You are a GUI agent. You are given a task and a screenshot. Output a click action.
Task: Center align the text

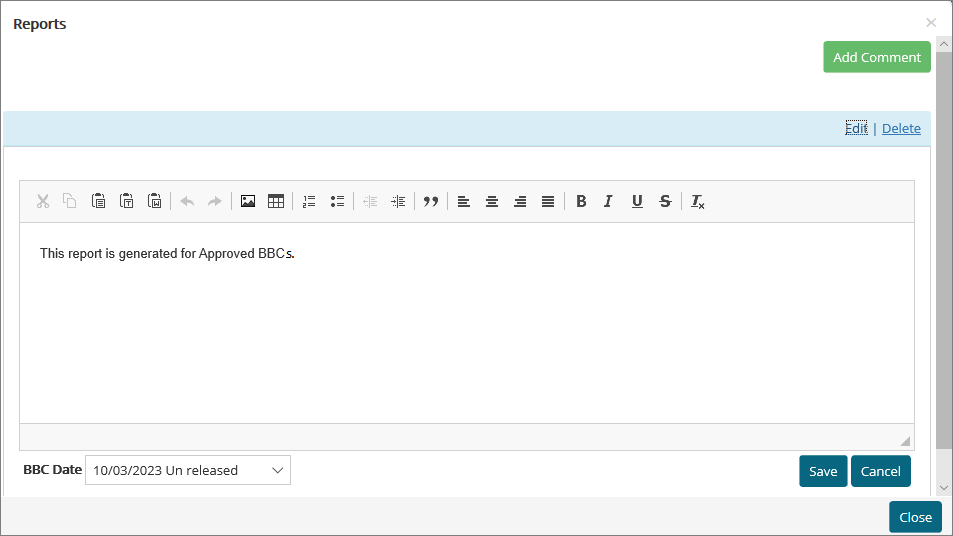492,201
